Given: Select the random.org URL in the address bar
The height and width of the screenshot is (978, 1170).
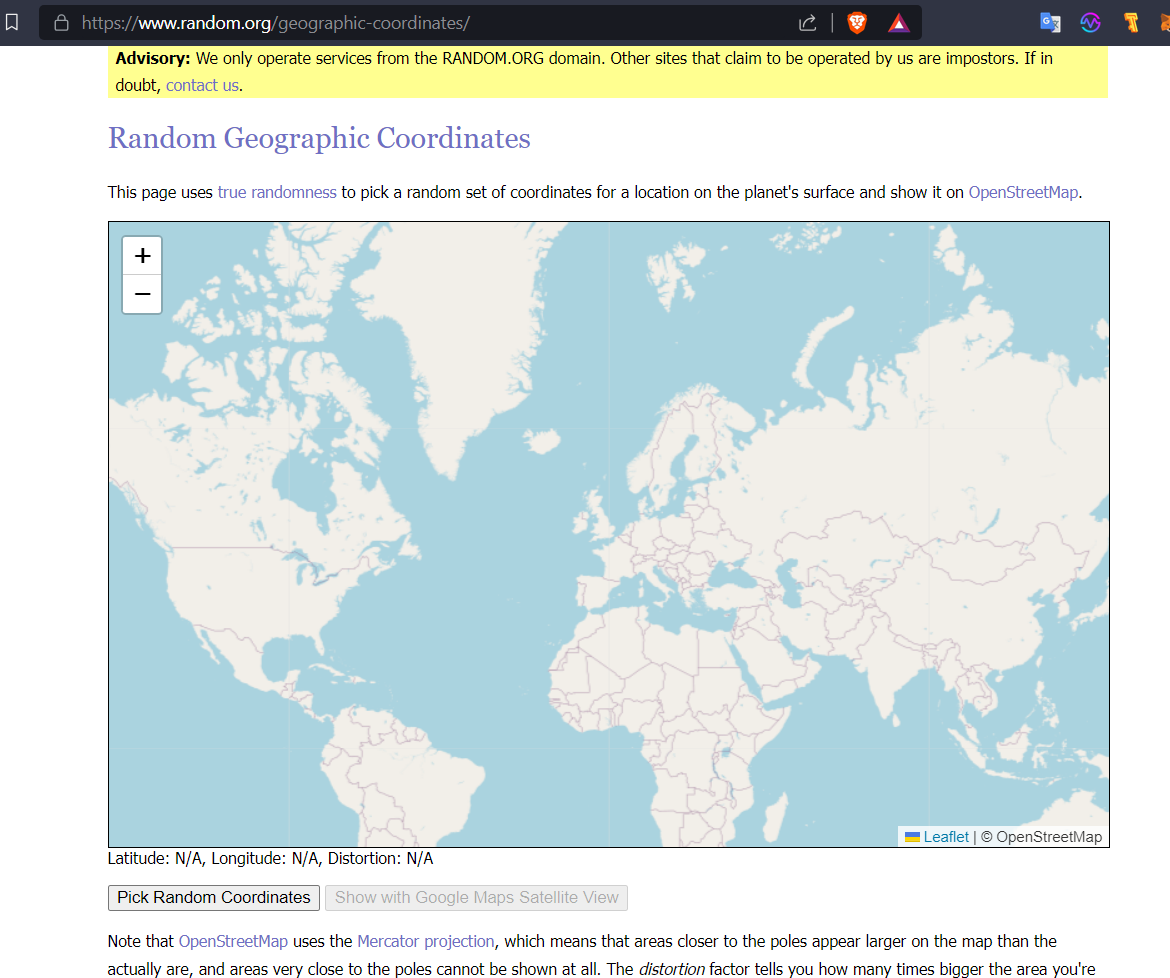Looking at the screenshot, I should tap(275, 22).
